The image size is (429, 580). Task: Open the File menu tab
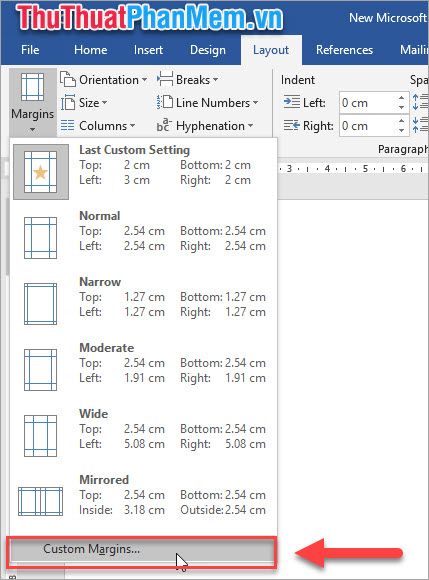point(30,50)
